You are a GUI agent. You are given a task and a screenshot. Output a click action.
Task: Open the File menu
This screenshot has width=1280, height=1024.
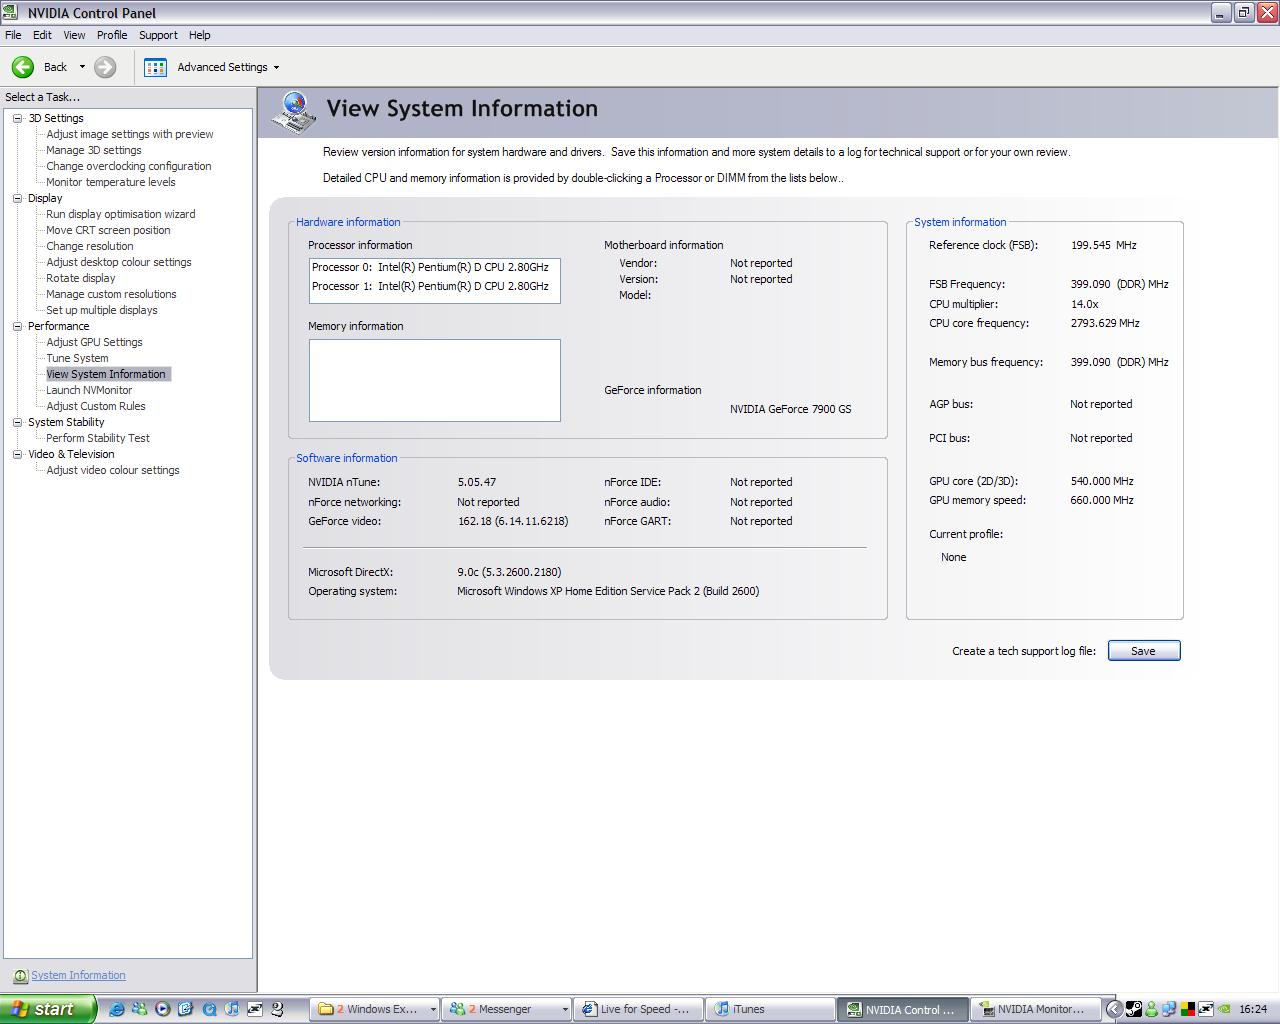click(x=13, y=35)
